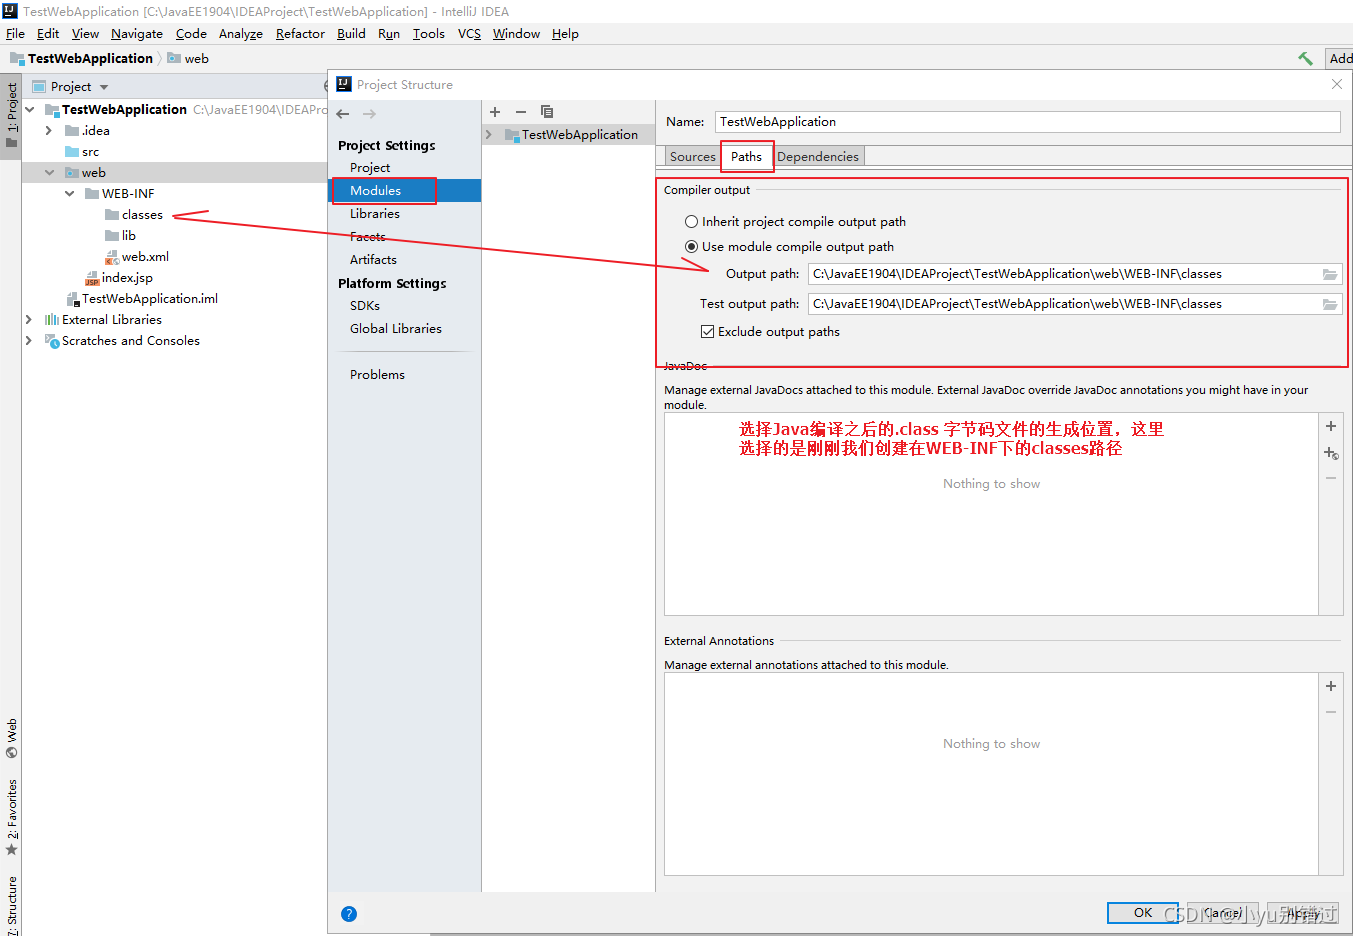Open the Web tool window tab
Screen dimensions: 1353x936
(x=11, y=738)
